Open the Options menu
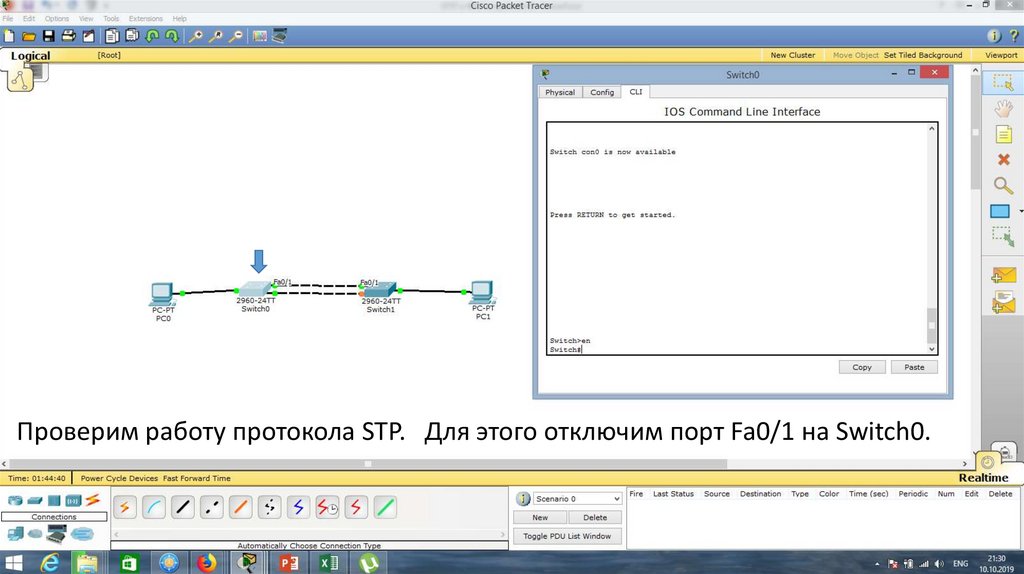 click(x=57, y=18)
